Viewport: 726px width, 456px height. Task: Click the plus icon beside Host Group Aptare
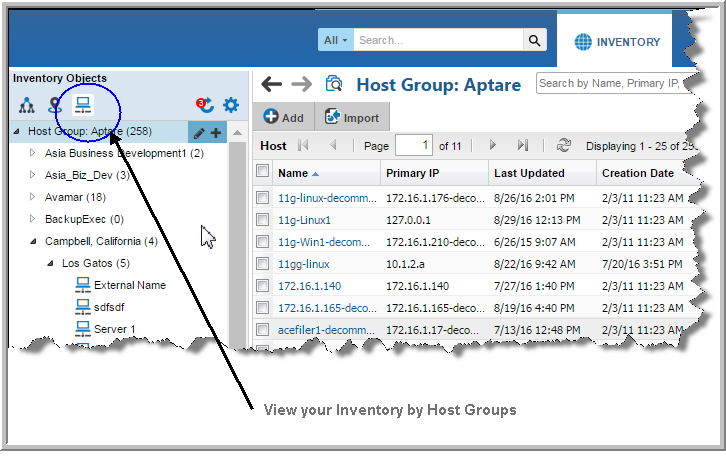coord(216,132)
